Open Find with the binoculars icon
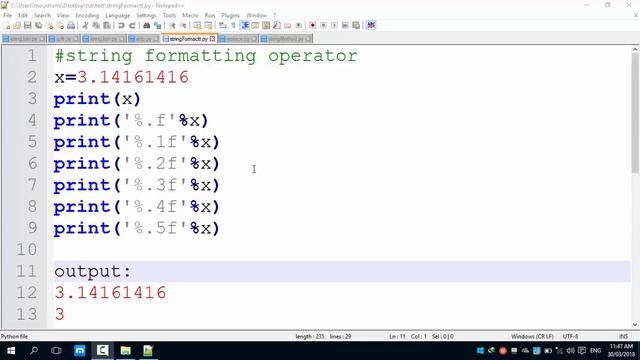 pyautogui.click(x=147, y=25)
